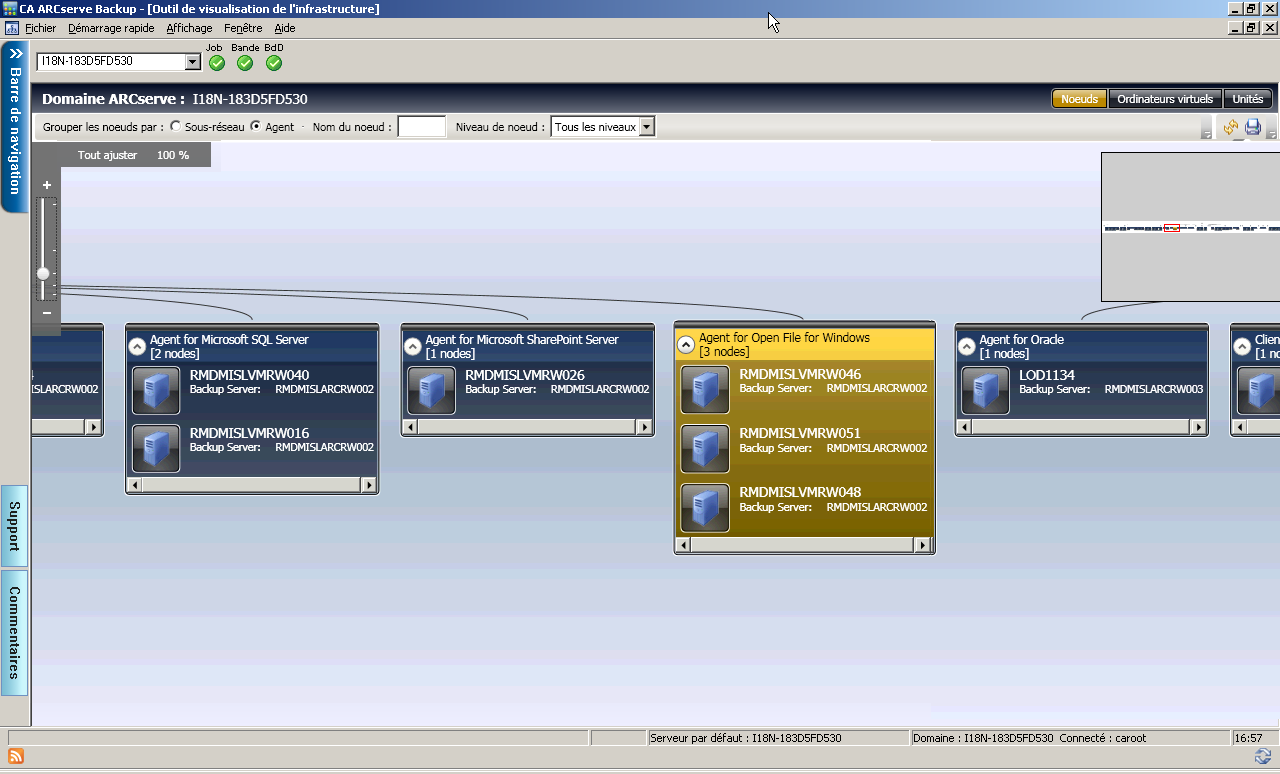Click zoom in plus icon
This screenshot has height=774, width=1280.
(x=46, y=185)
